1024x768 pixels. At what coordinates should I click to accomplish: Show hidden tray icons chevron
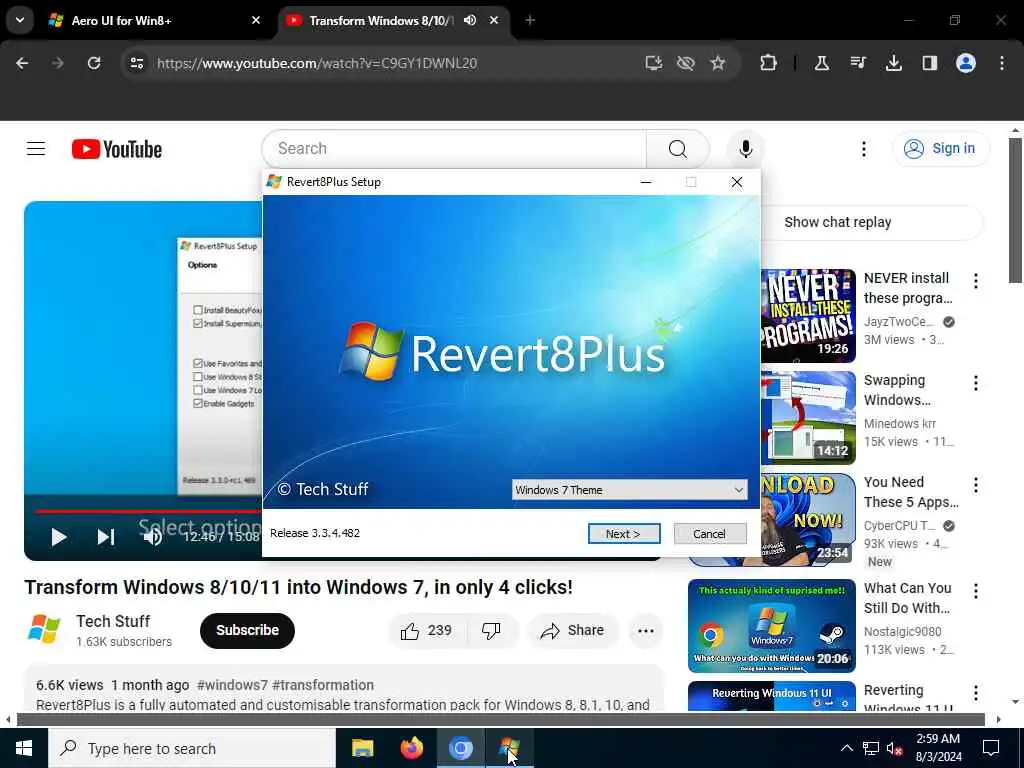(846, 748)
